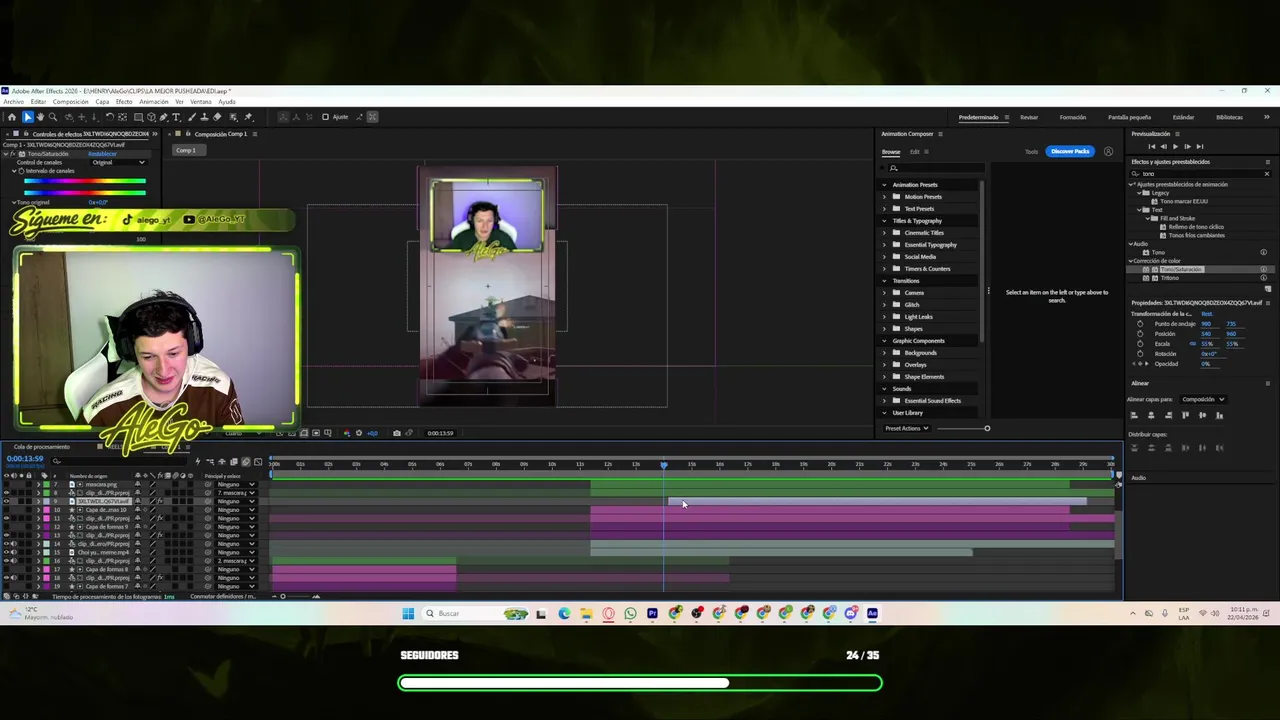Select the Rotation tool

109,117
